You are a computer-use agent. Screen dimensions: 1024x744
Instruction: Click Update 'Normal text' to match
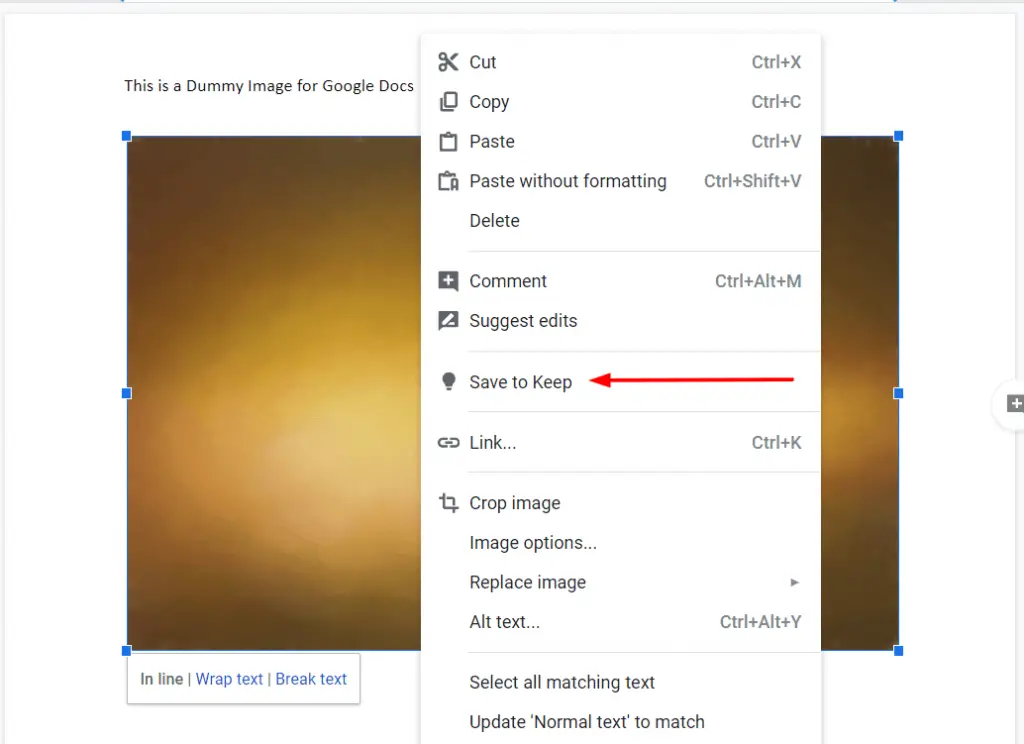pos(587,721)
